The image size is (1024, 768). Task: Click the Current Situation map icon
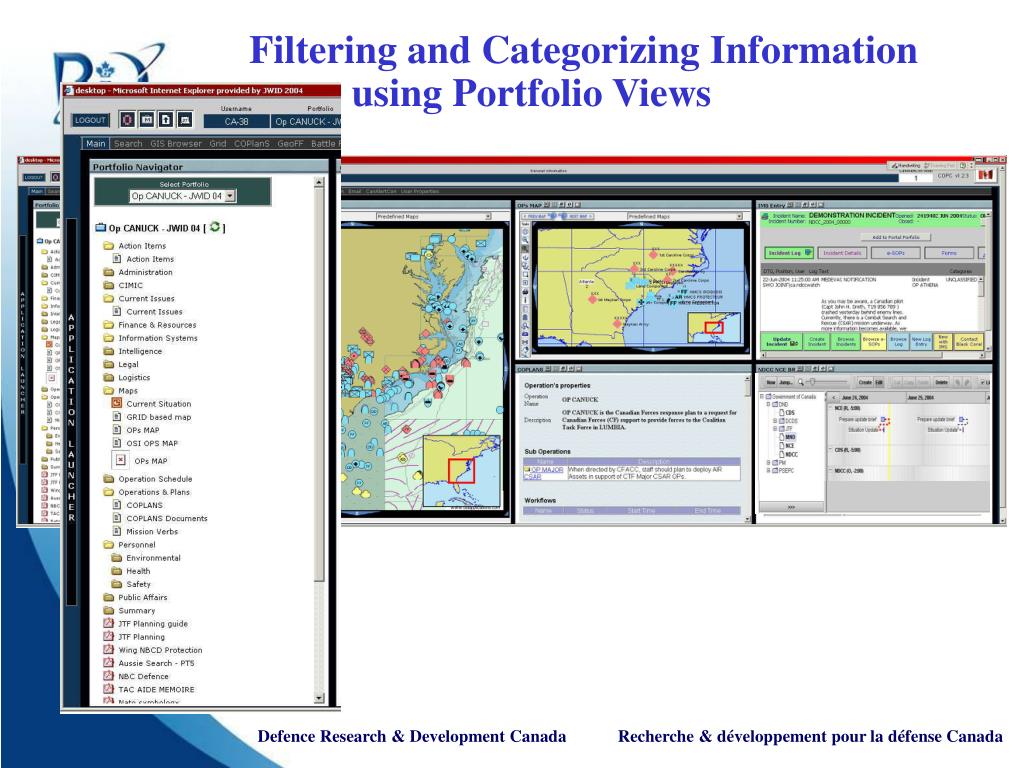pos(117,404)
